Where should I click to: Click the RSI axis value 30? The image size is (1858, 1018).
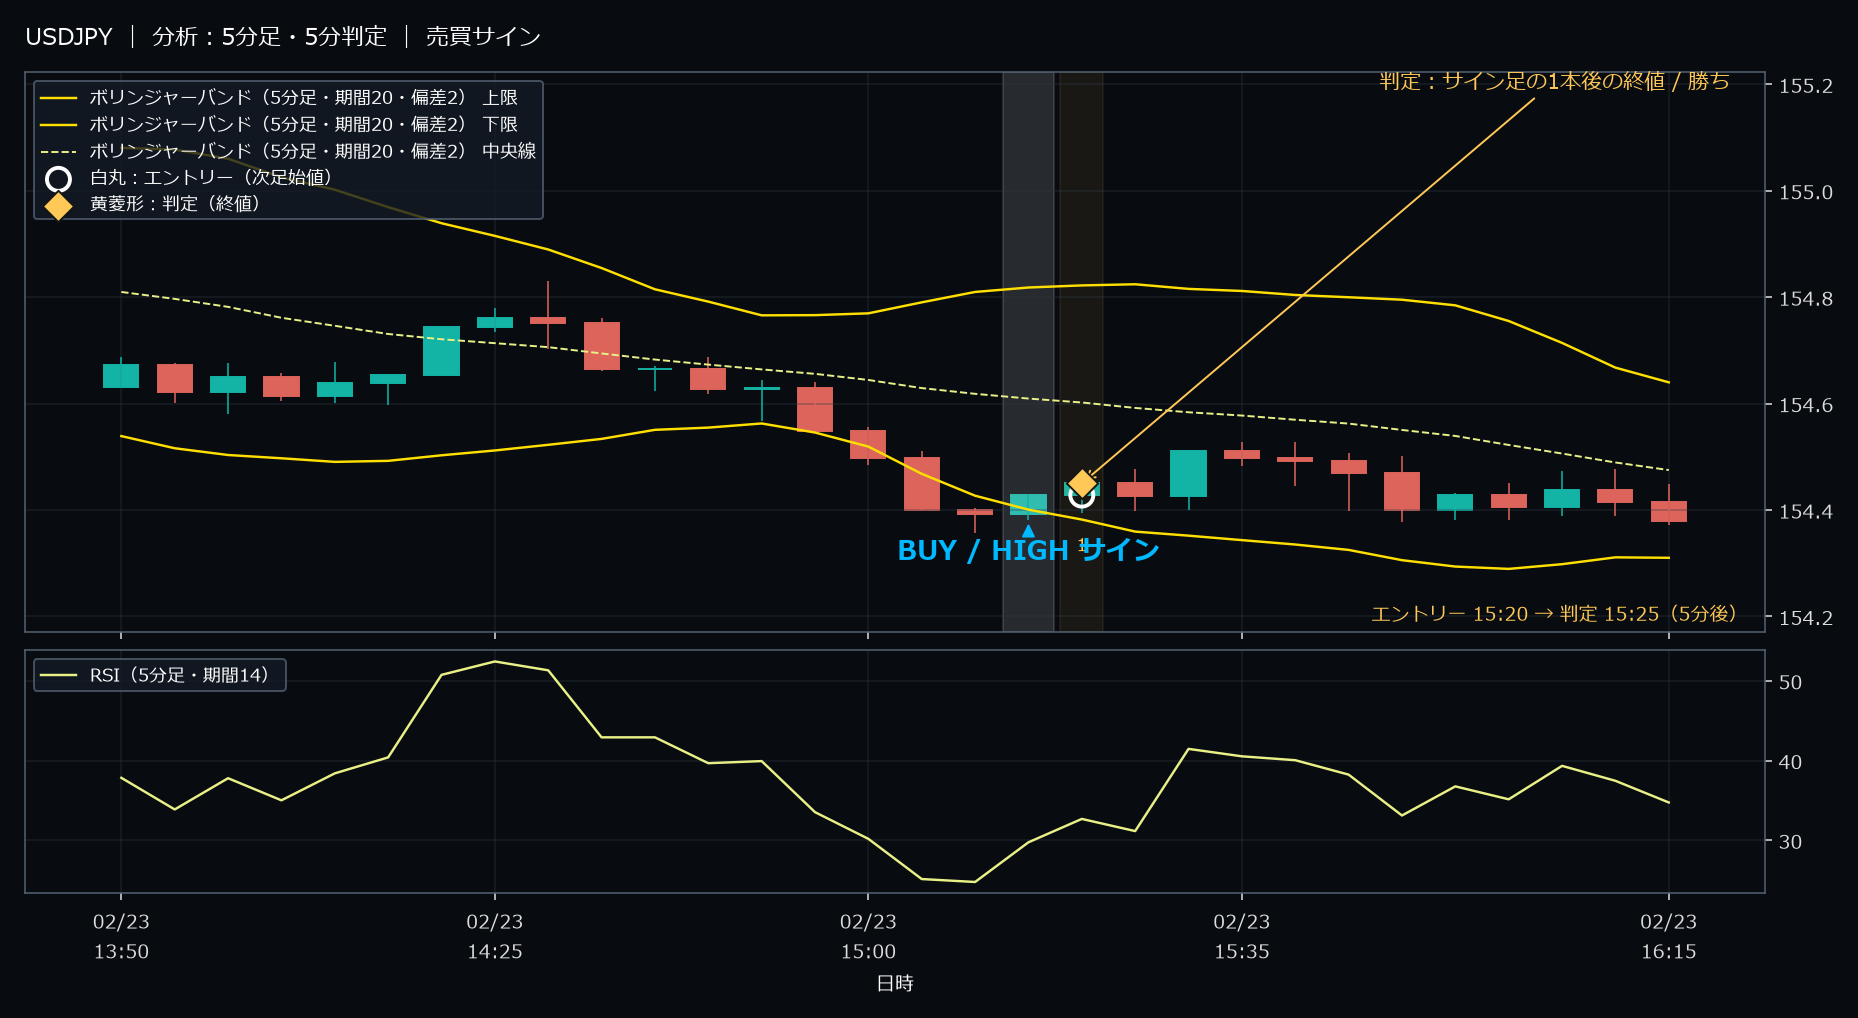point(1790,842)
